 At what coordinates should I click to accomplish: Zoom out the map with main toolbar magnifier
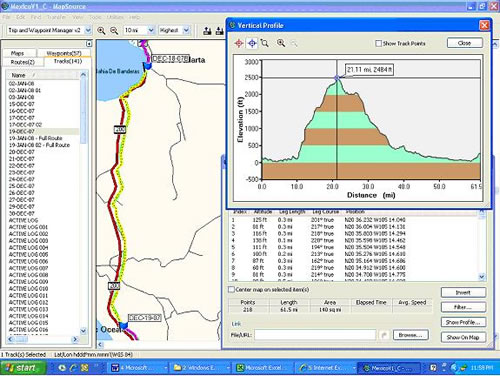pyautogui.click(x=114, y=31)
